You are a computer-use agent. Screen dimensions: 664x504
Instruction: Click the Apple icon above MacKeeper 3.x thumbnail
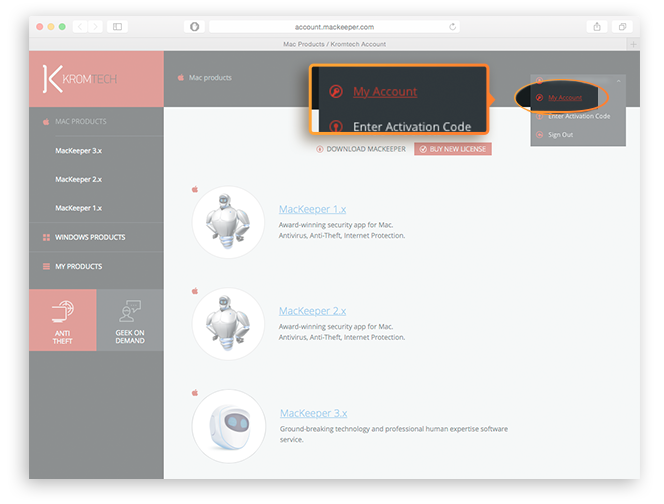coord(195,393)
